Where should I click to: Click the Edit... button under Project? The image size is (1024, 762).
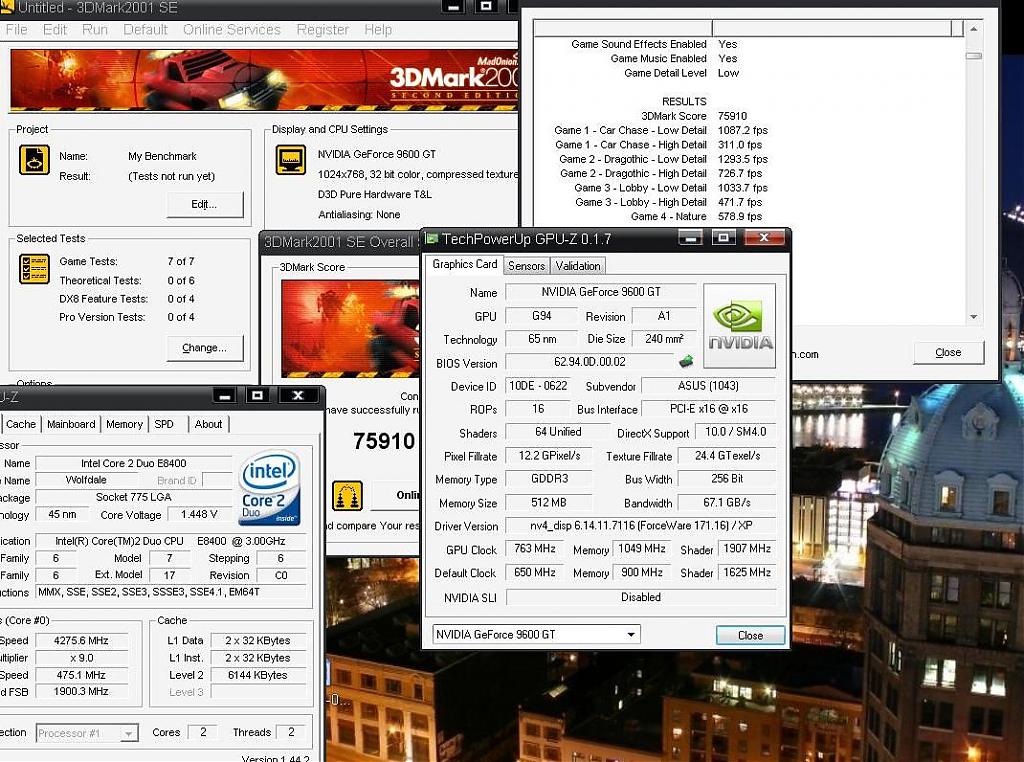click(204, 204)
